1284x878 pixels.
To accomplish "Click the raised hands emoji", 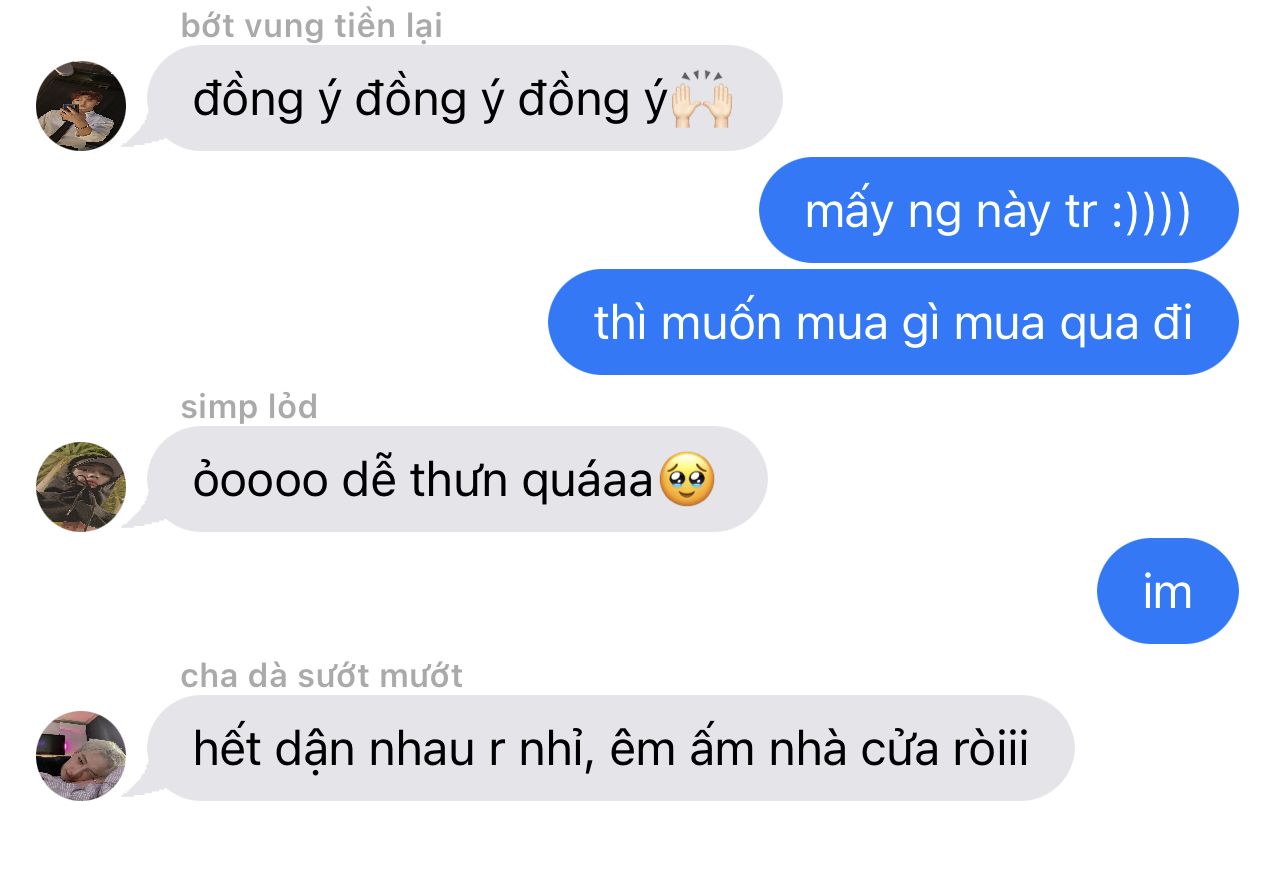I will pyautogui.click(x=702, y=99).
